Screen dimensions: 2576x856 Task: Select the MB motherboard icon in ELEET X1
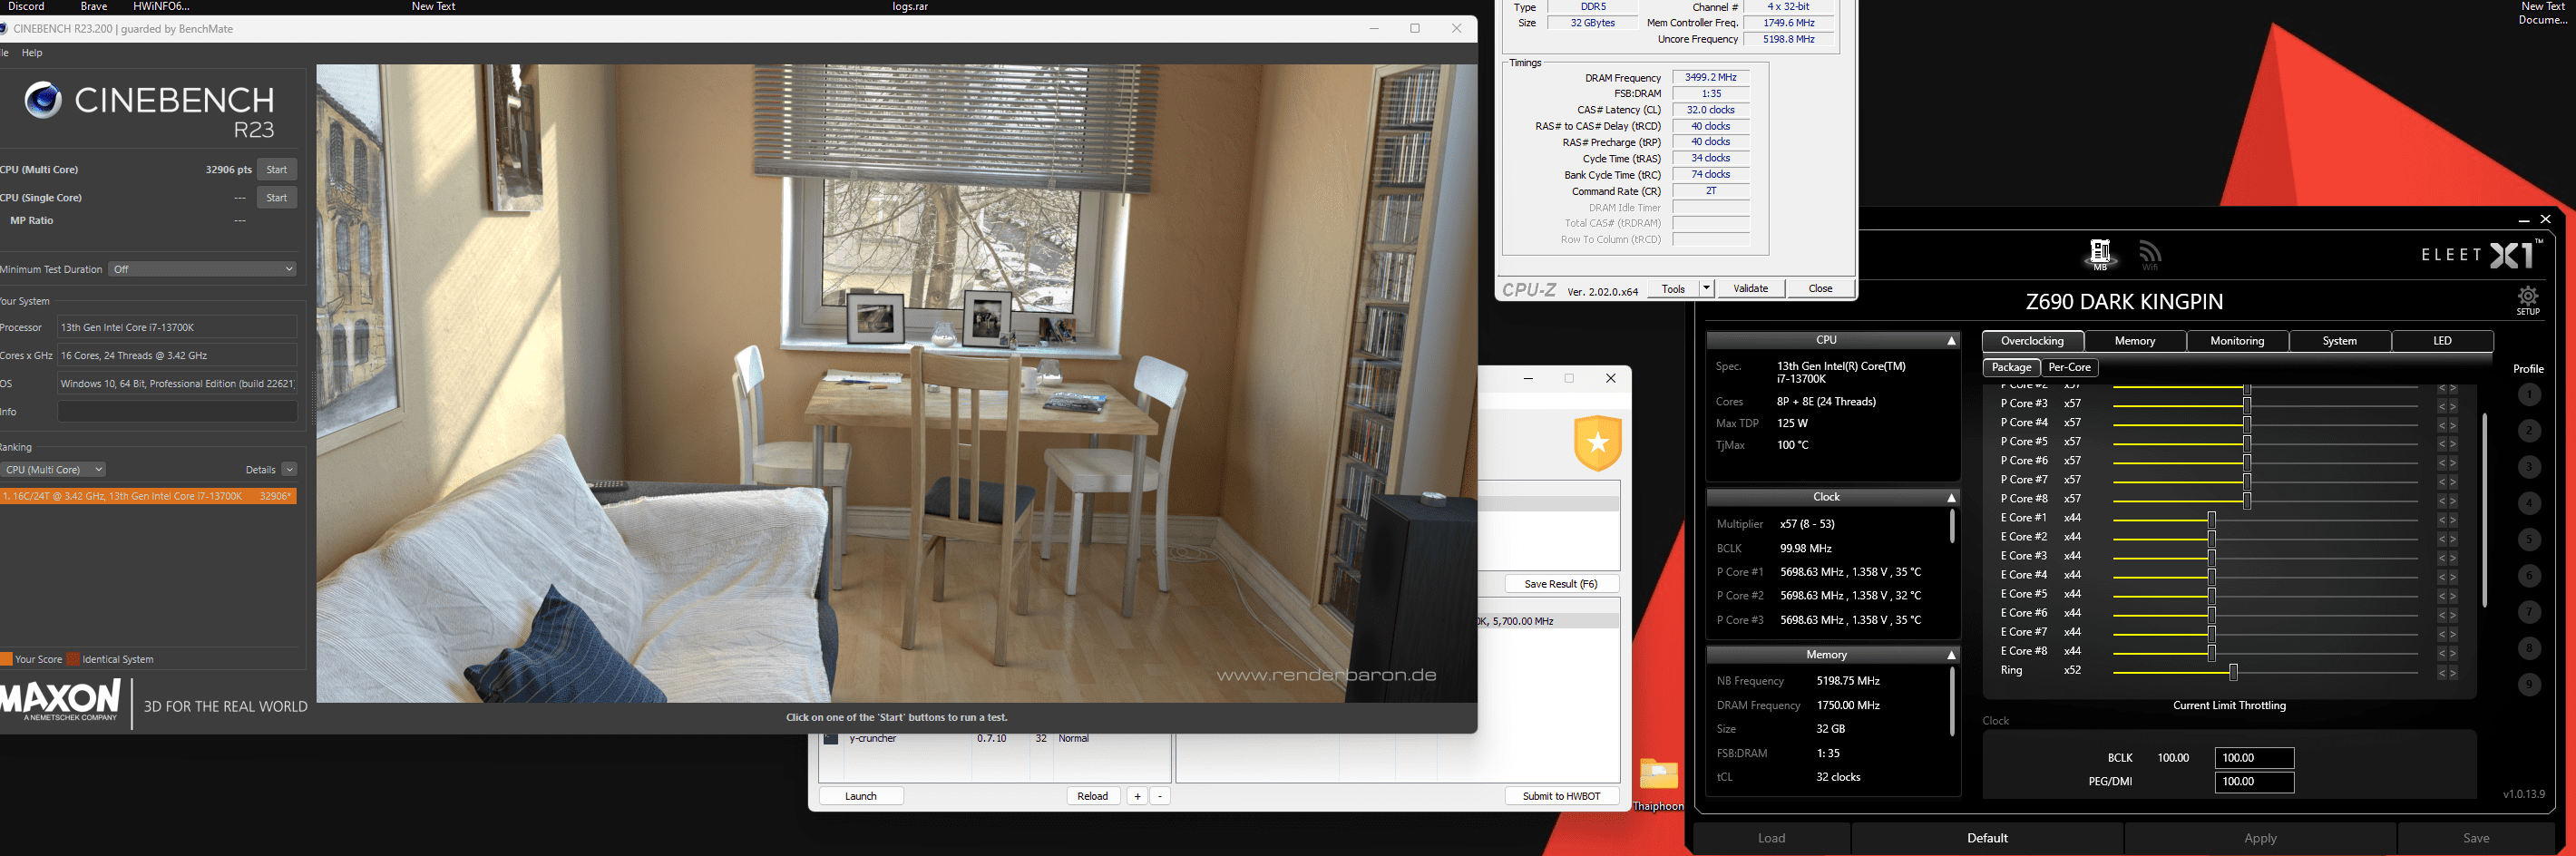coord(2100,254)
